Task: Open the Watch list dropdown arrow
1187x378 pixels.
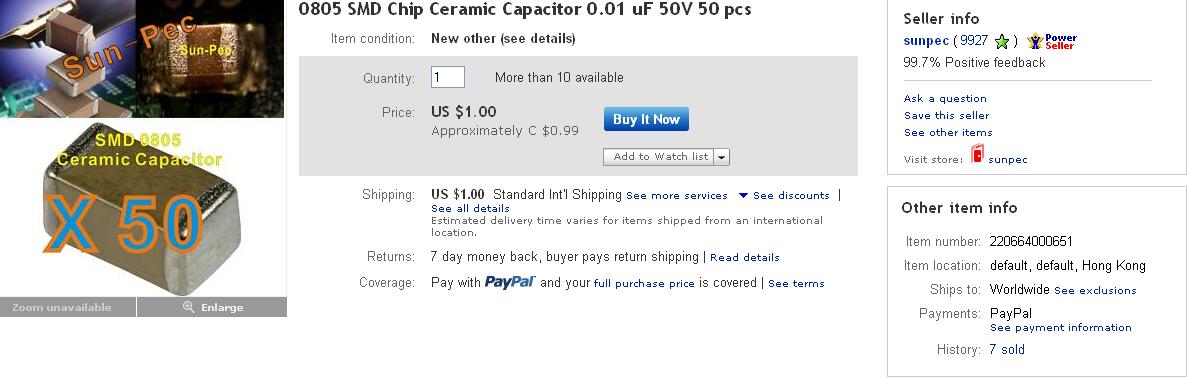Action: click(x=721, y=157)
